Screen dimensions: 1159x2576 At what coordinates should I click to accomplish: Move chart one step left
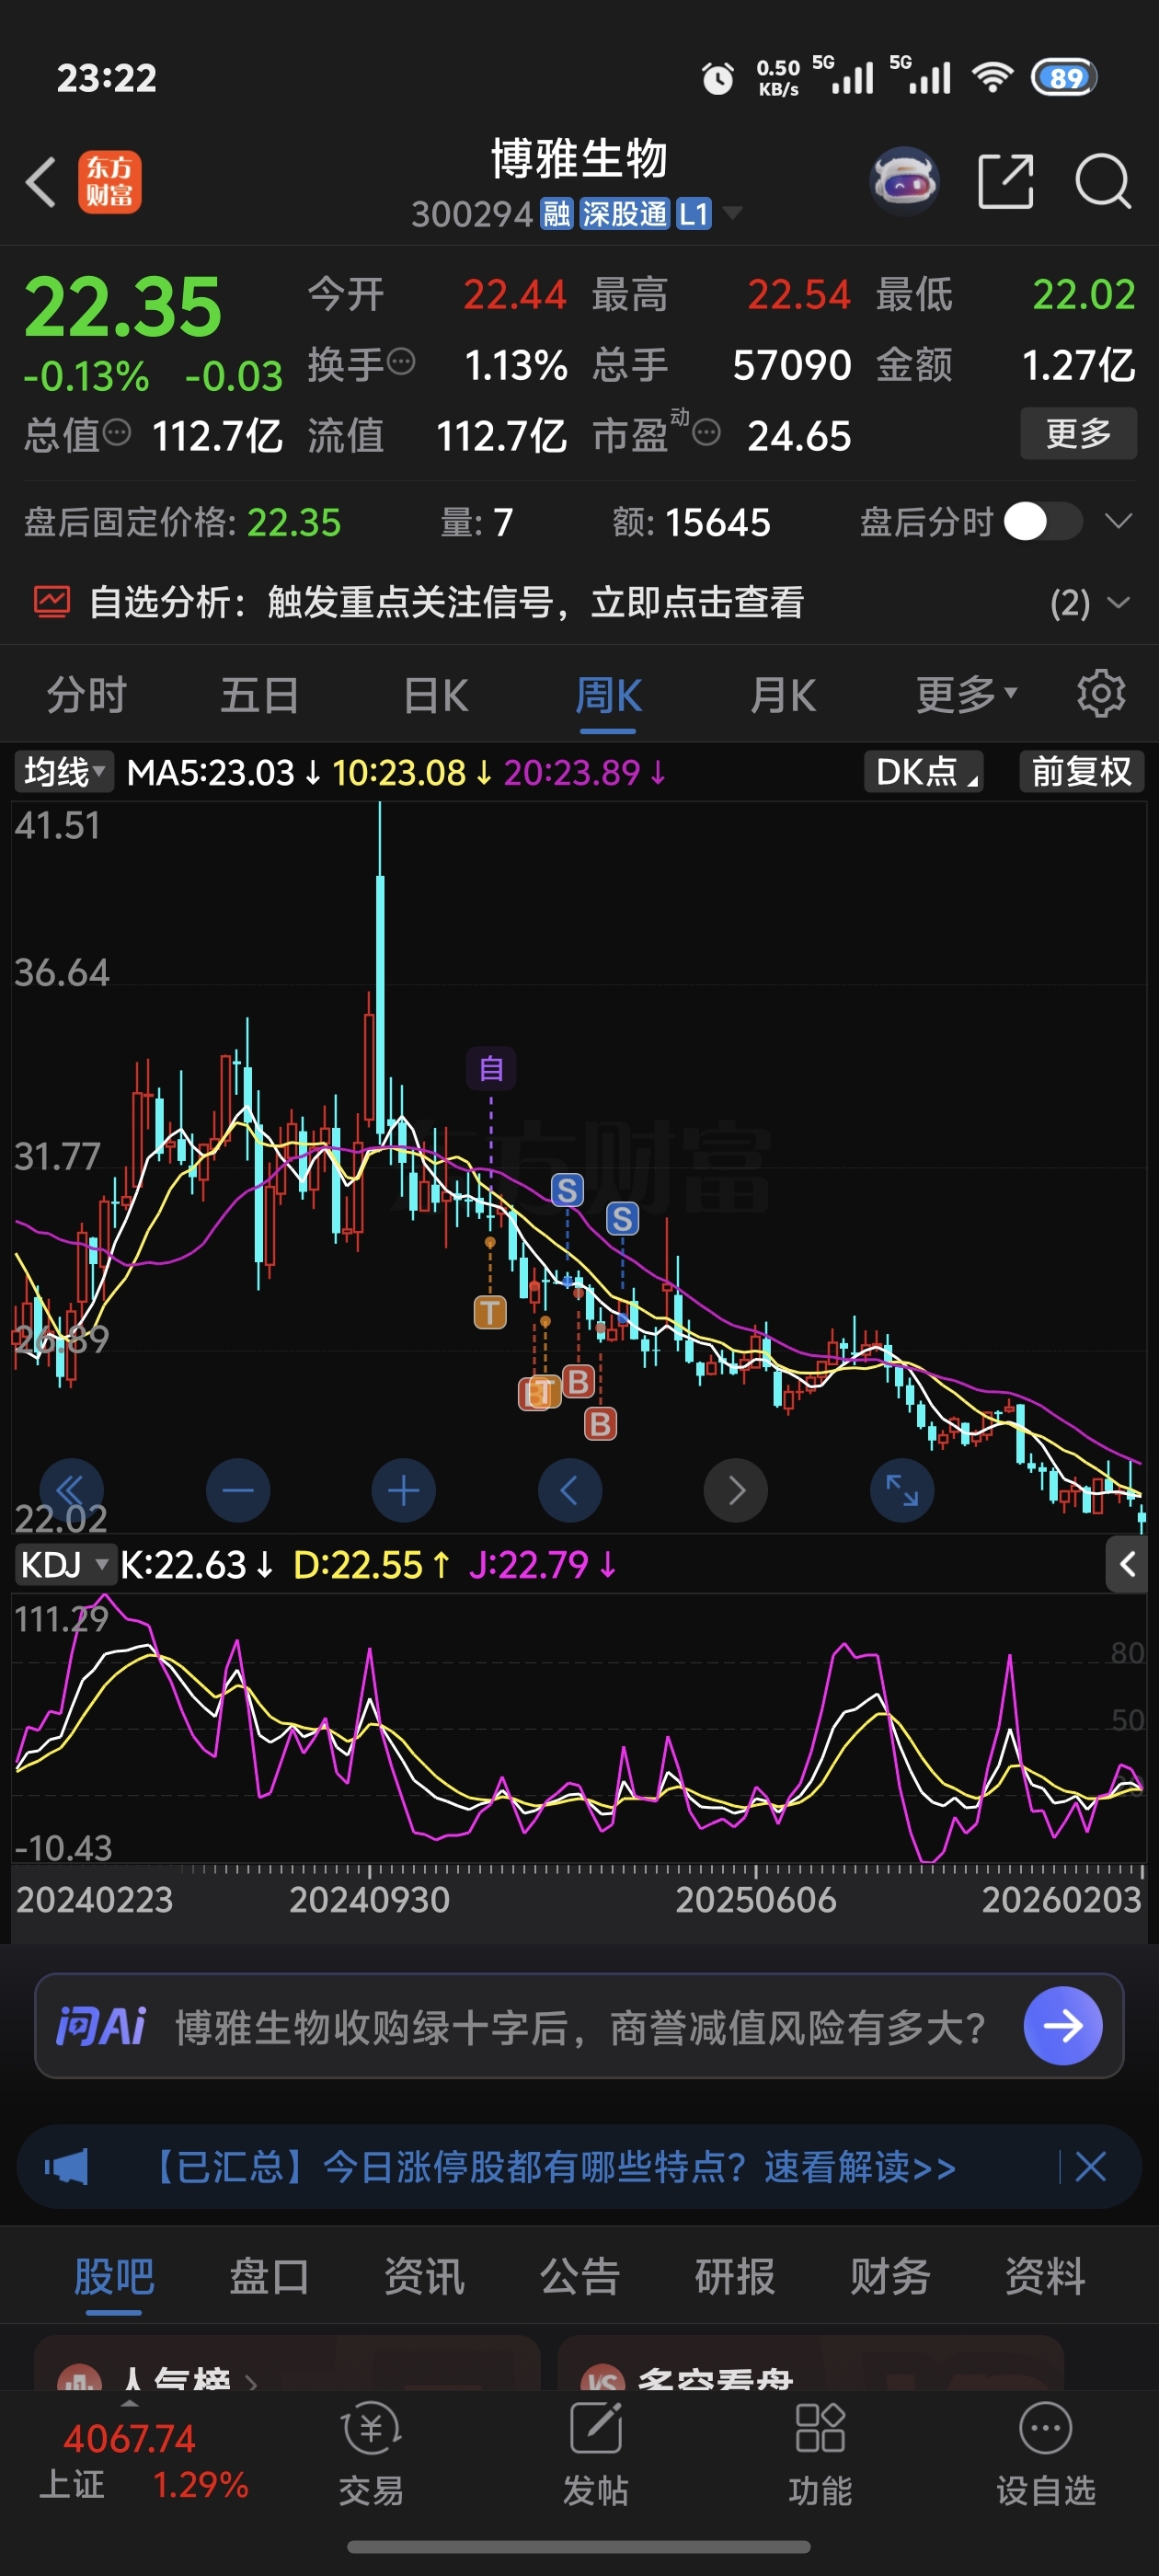tap(570, 1491)
